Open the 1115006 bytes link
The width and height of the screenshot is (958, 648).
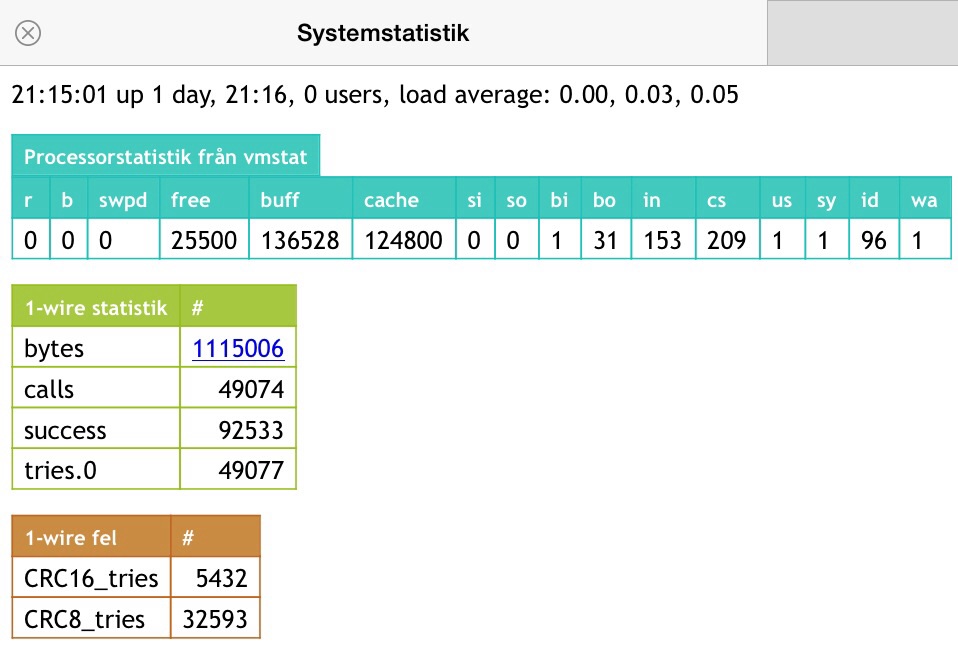[x=238, y=348]
